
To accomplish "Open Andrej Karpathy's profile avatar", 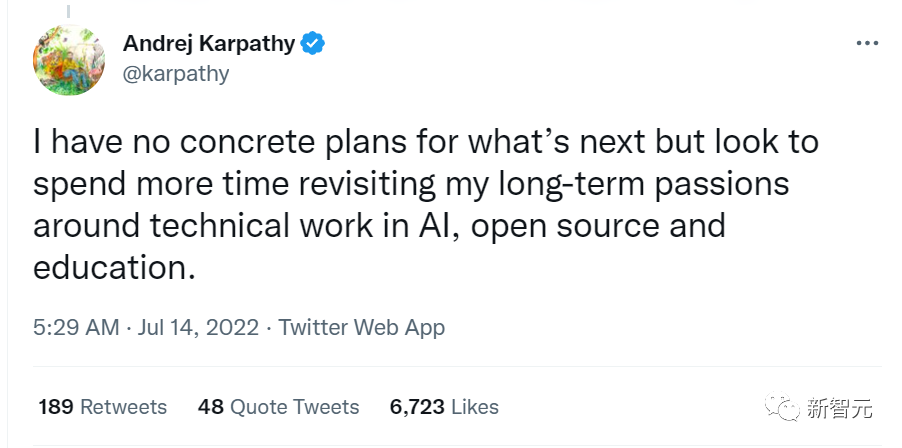I will 69,59.
